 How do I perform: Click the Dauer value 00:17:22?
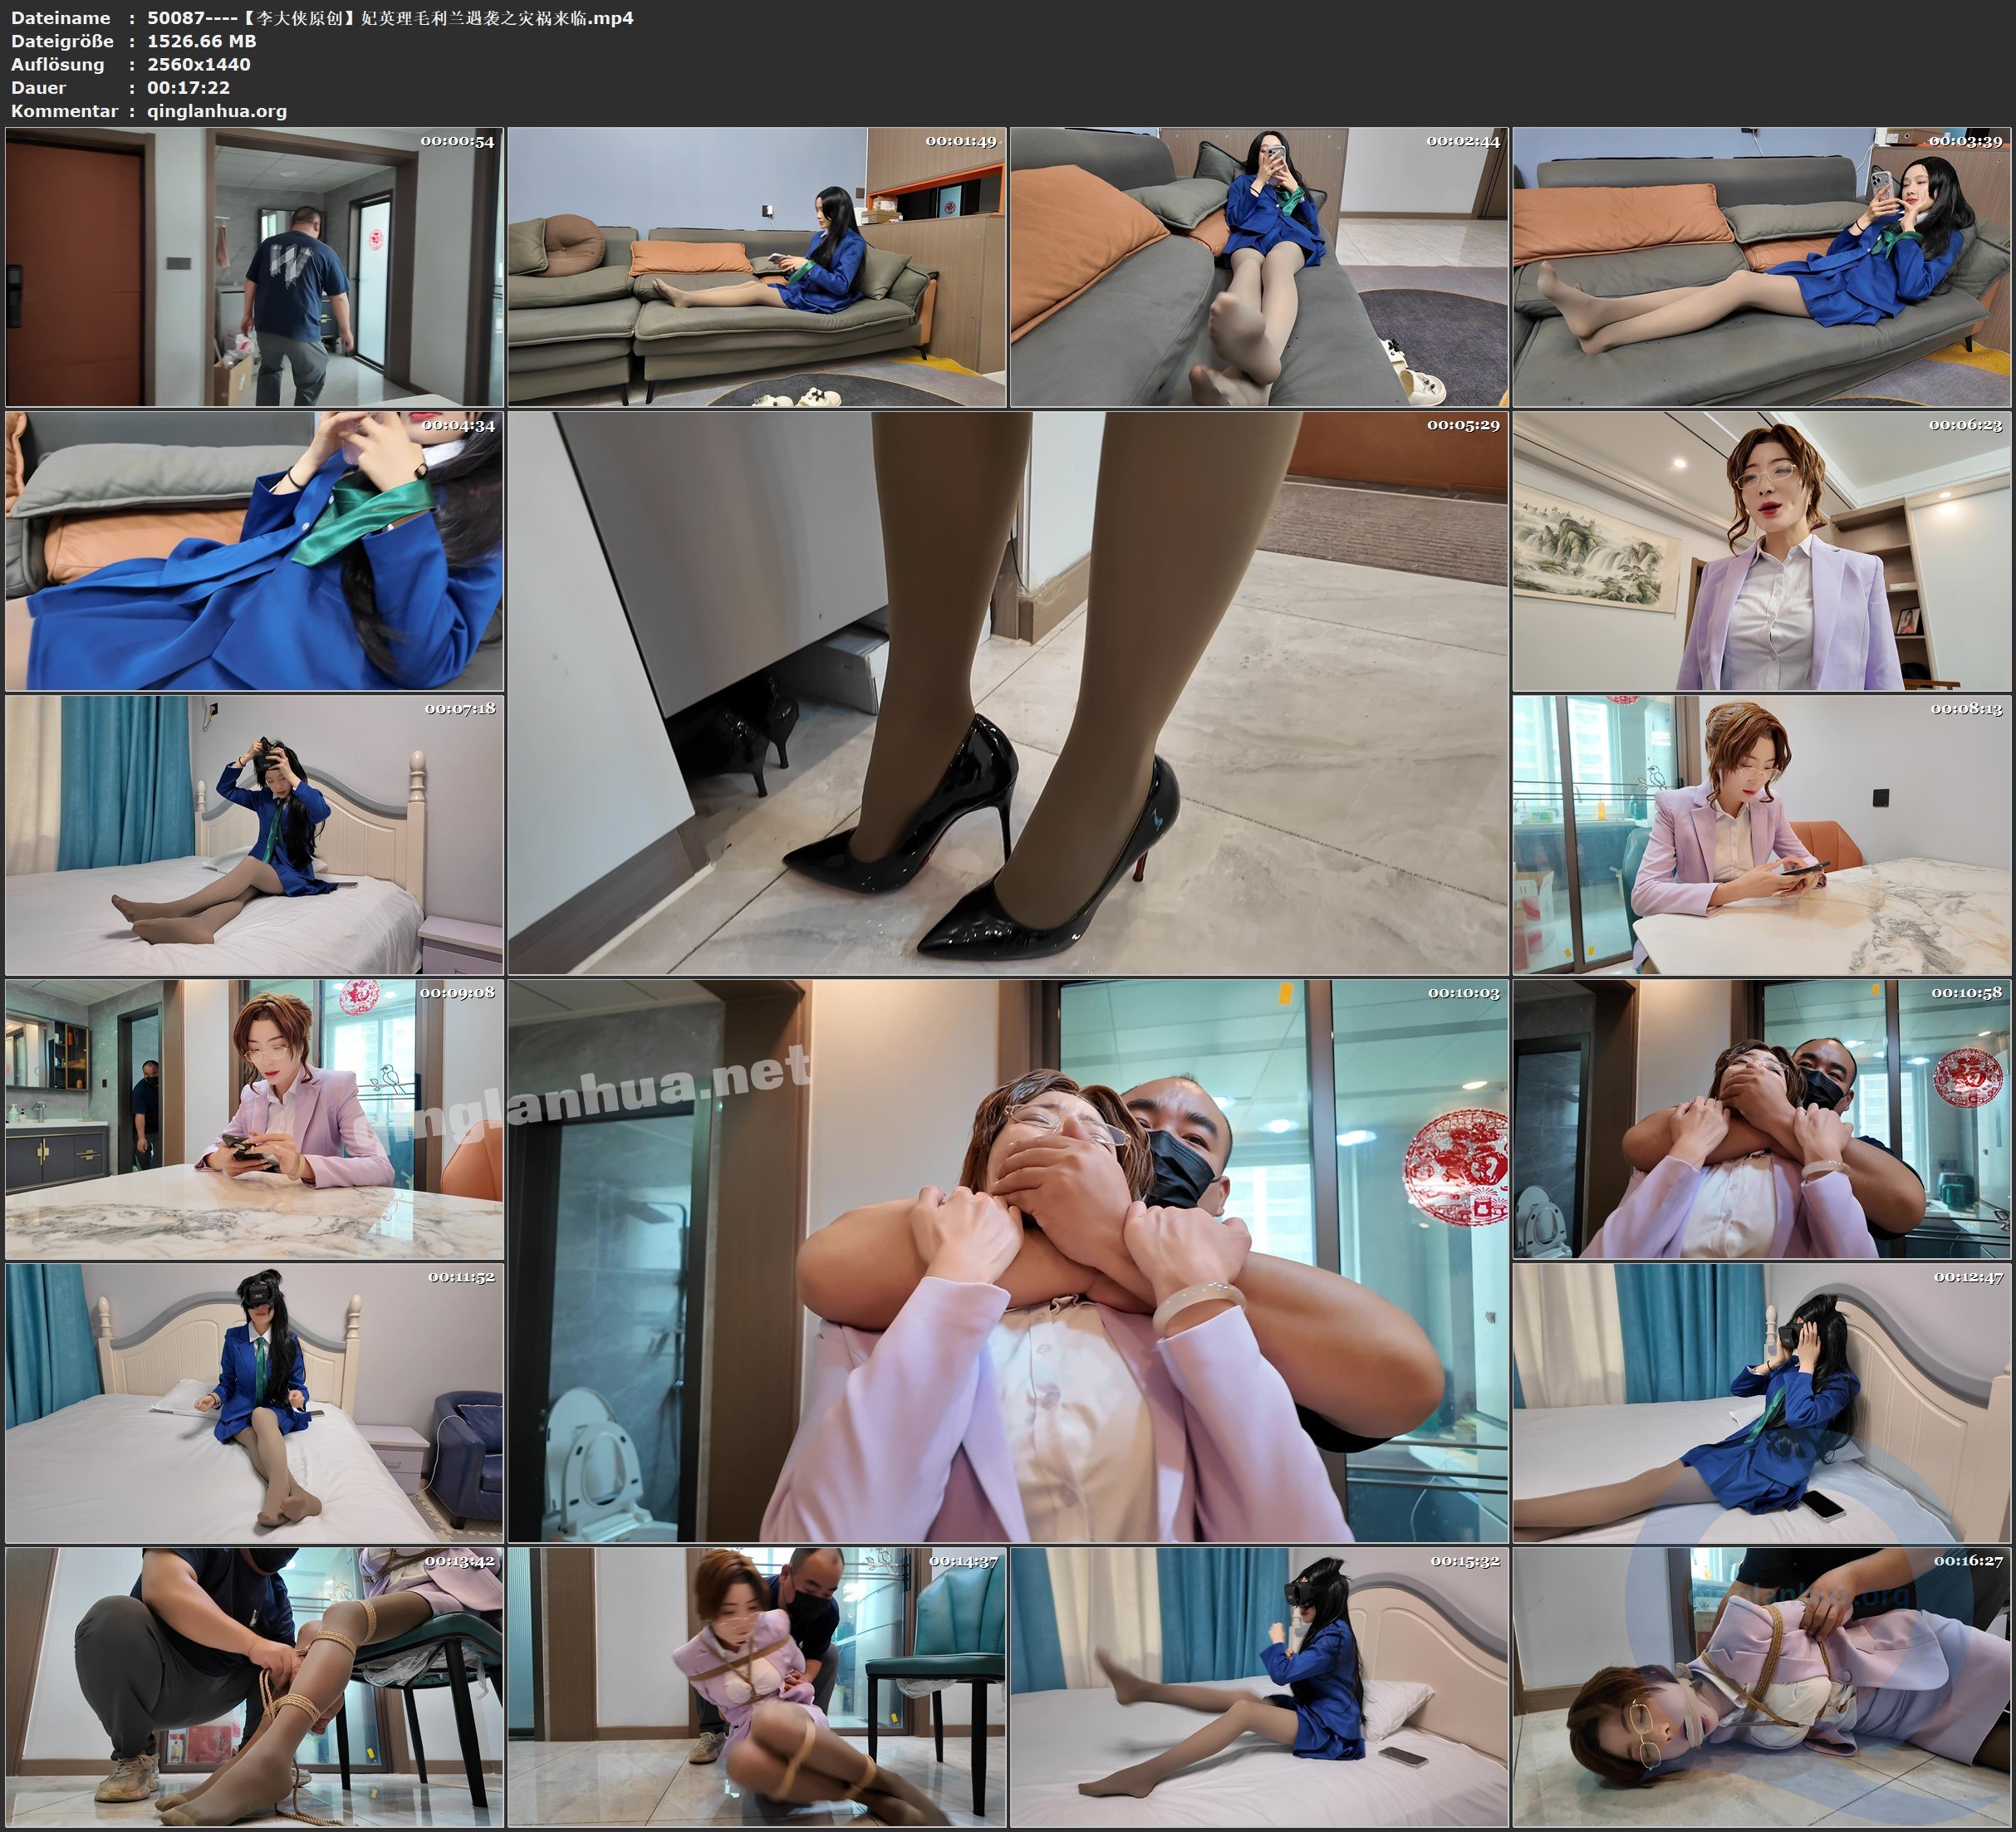coord(188,88)
